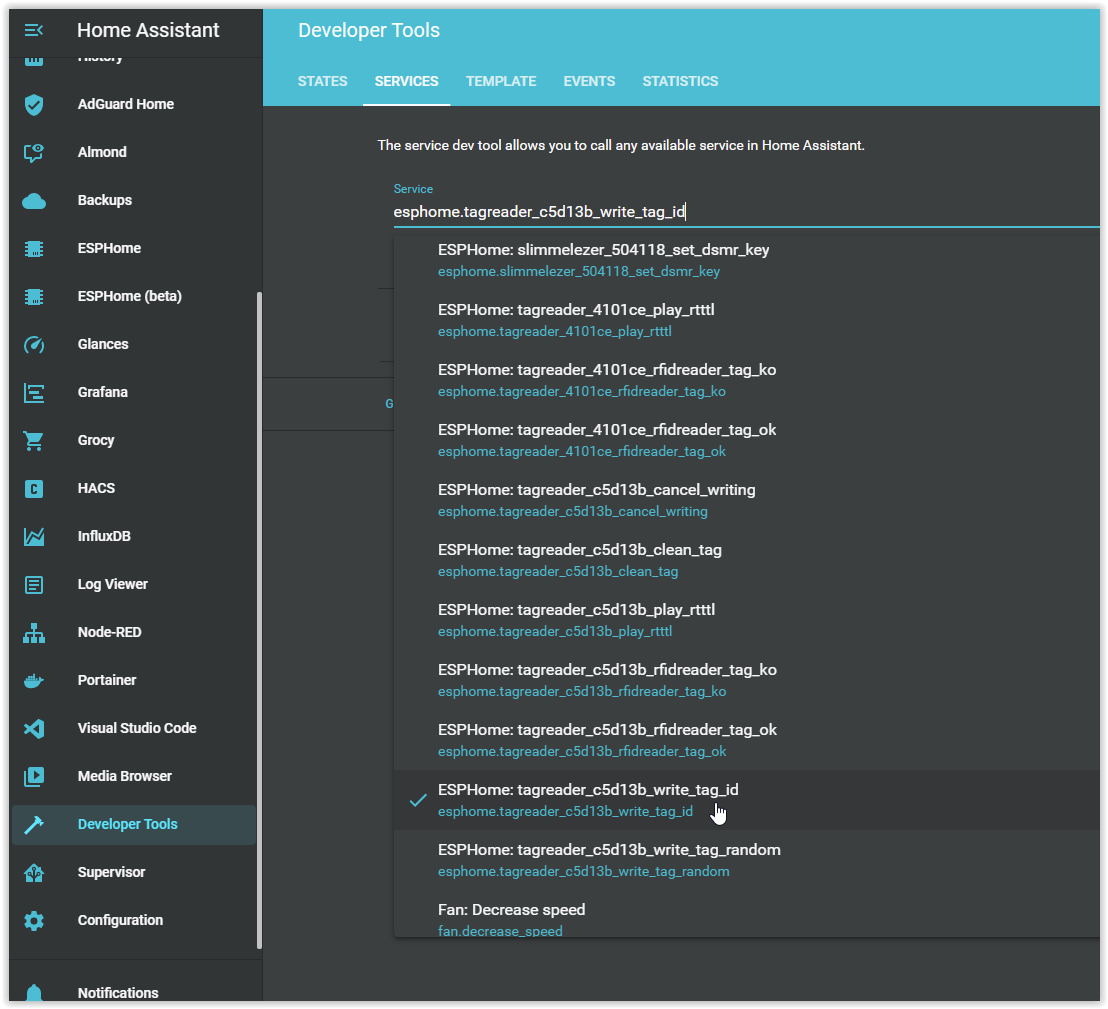
Task: Choose tagreader_c5d13b_cancel_writing service
Action: pyautogui.click(x=746, y=501)
